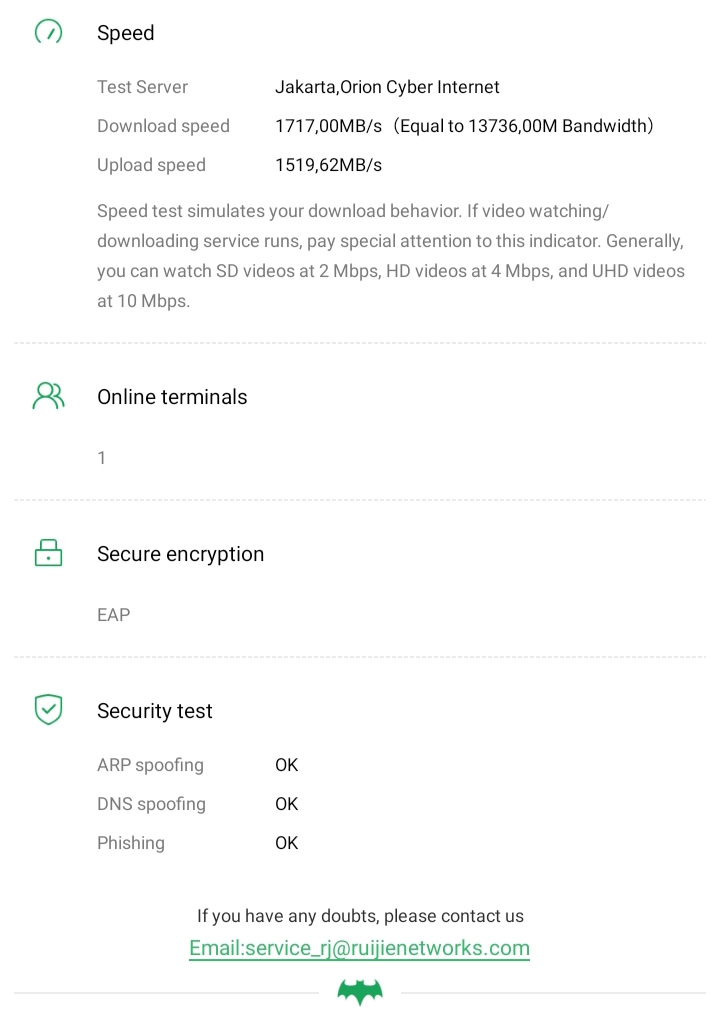Click the green bat logo icon
Screen dimensions: 719x1015
pyautogui.click(x=360, y=992)
